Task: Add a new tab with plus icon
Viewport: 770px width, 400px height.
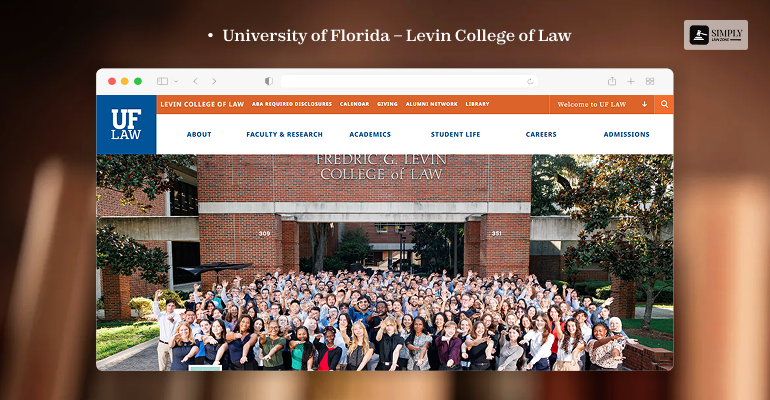Action: point(631,81)
